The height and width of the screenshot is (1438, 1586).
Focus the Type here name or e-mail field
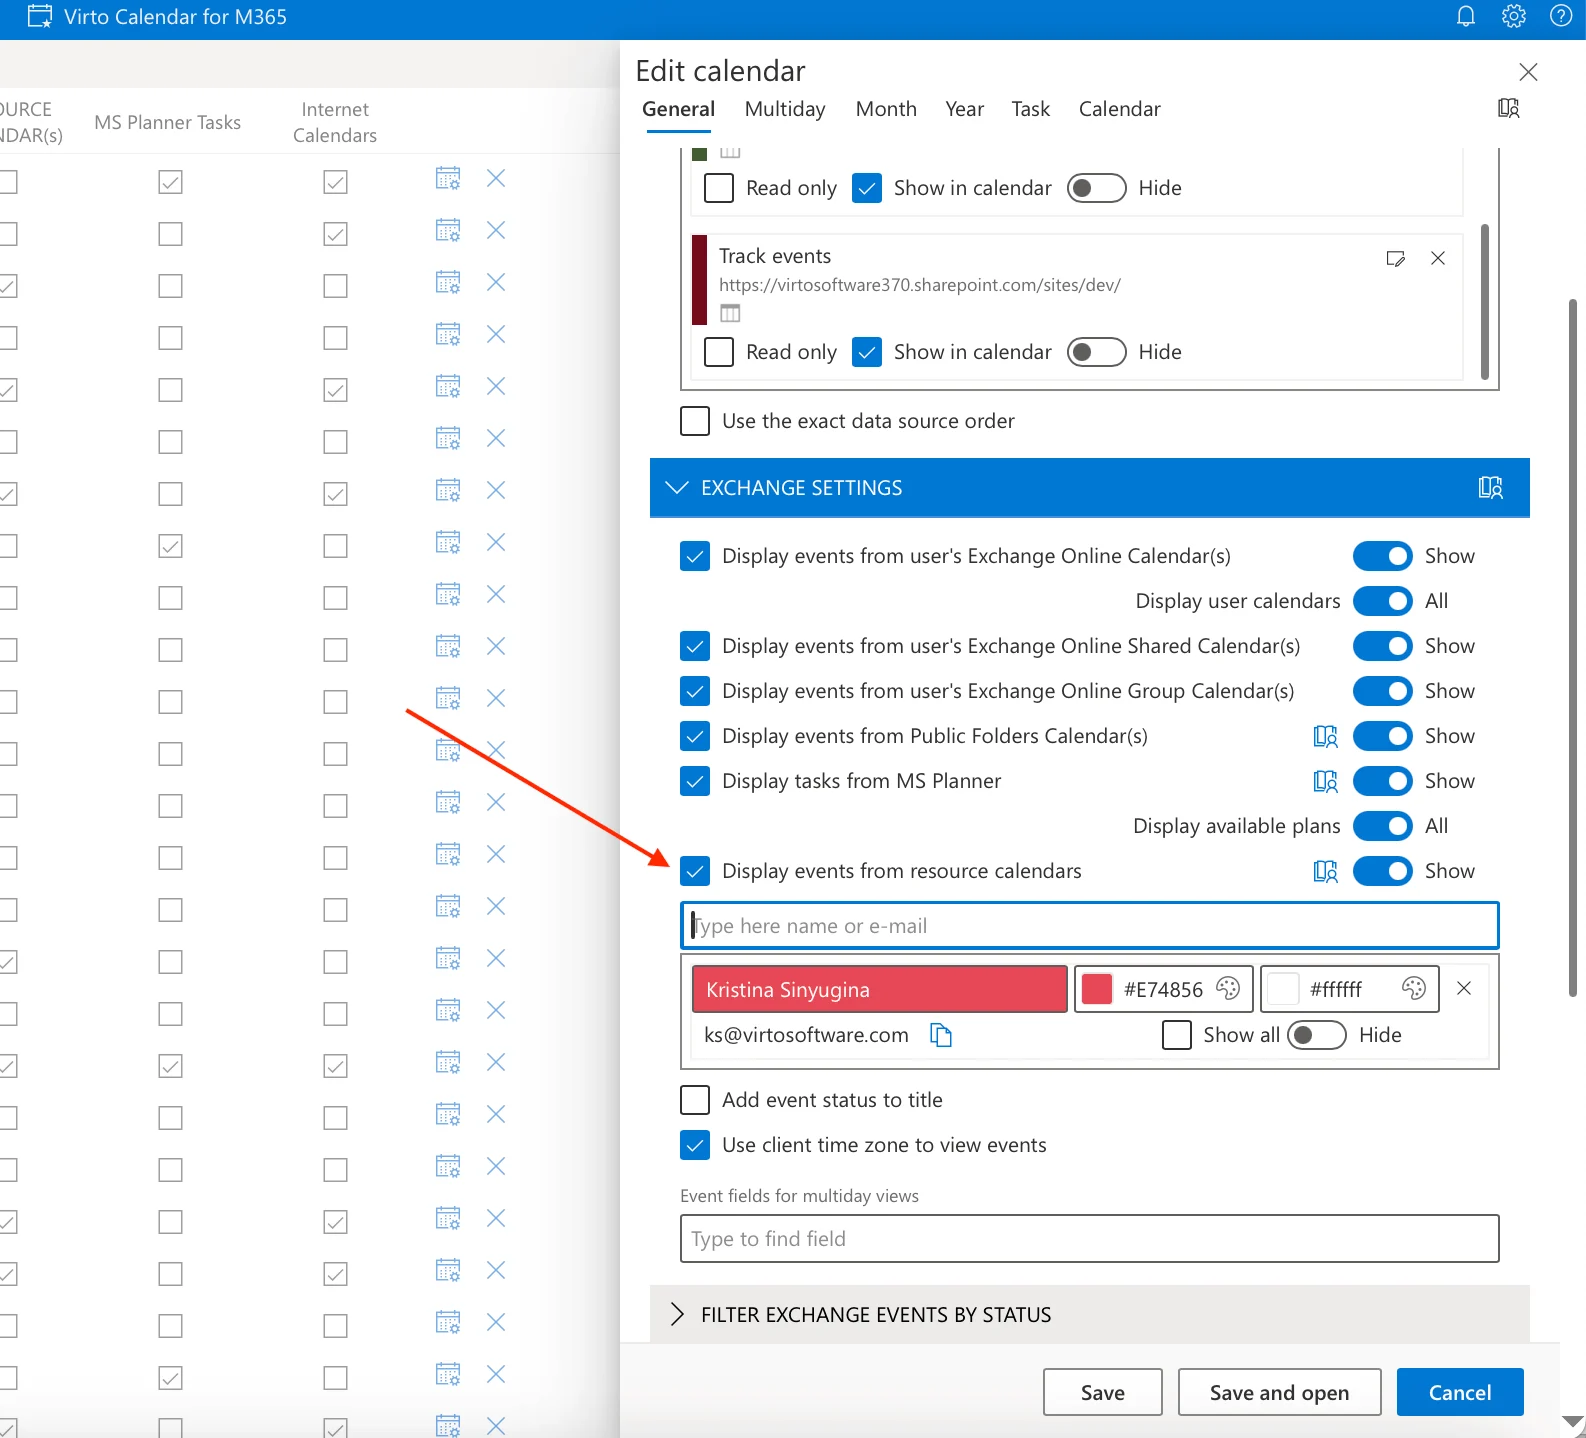point(1090,926)
